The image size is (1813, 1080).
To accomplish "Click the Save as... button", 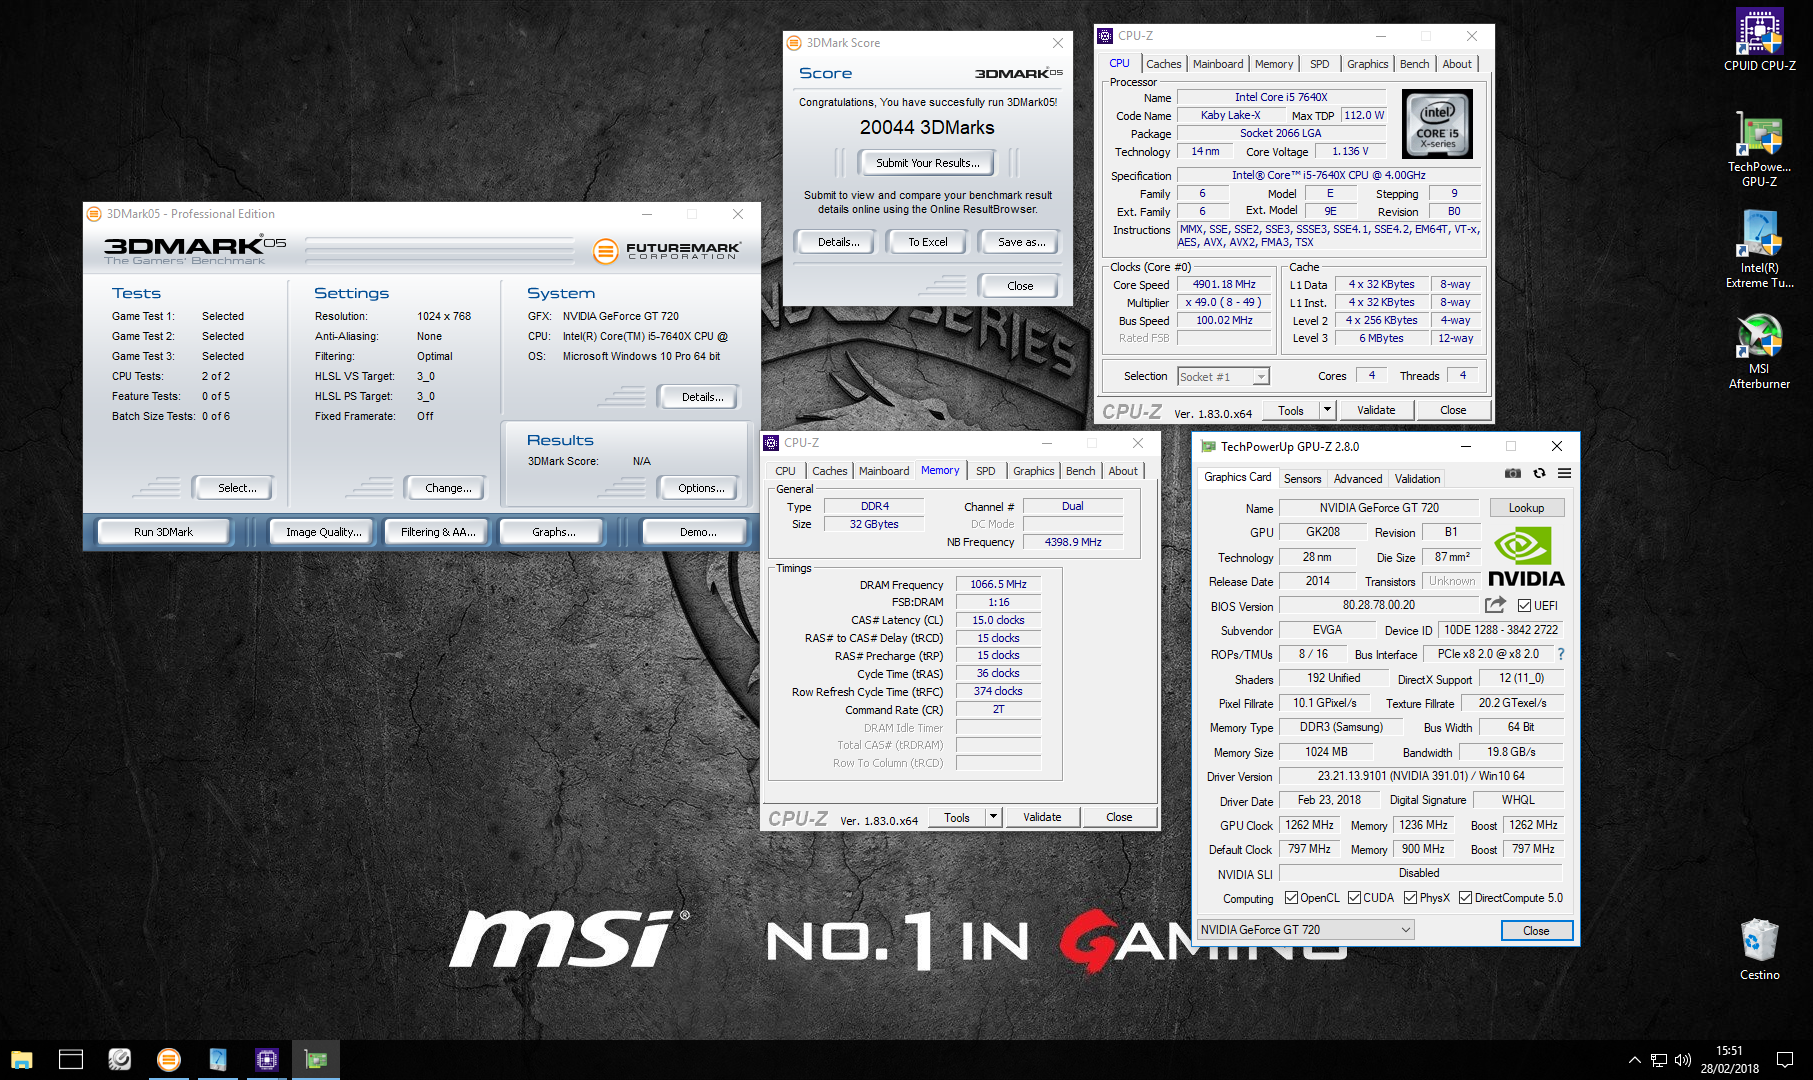I will pos(1021,242).
